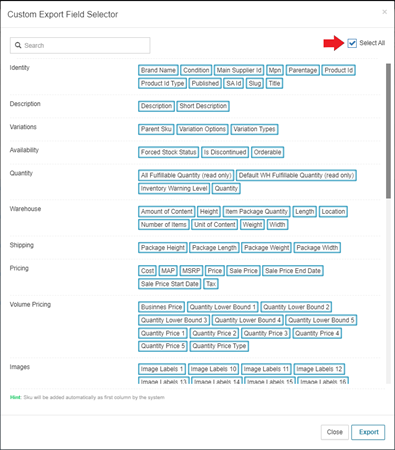Click the Volume Pricing category label
This screenshot has height=450, width=395.
coord(30,304)
